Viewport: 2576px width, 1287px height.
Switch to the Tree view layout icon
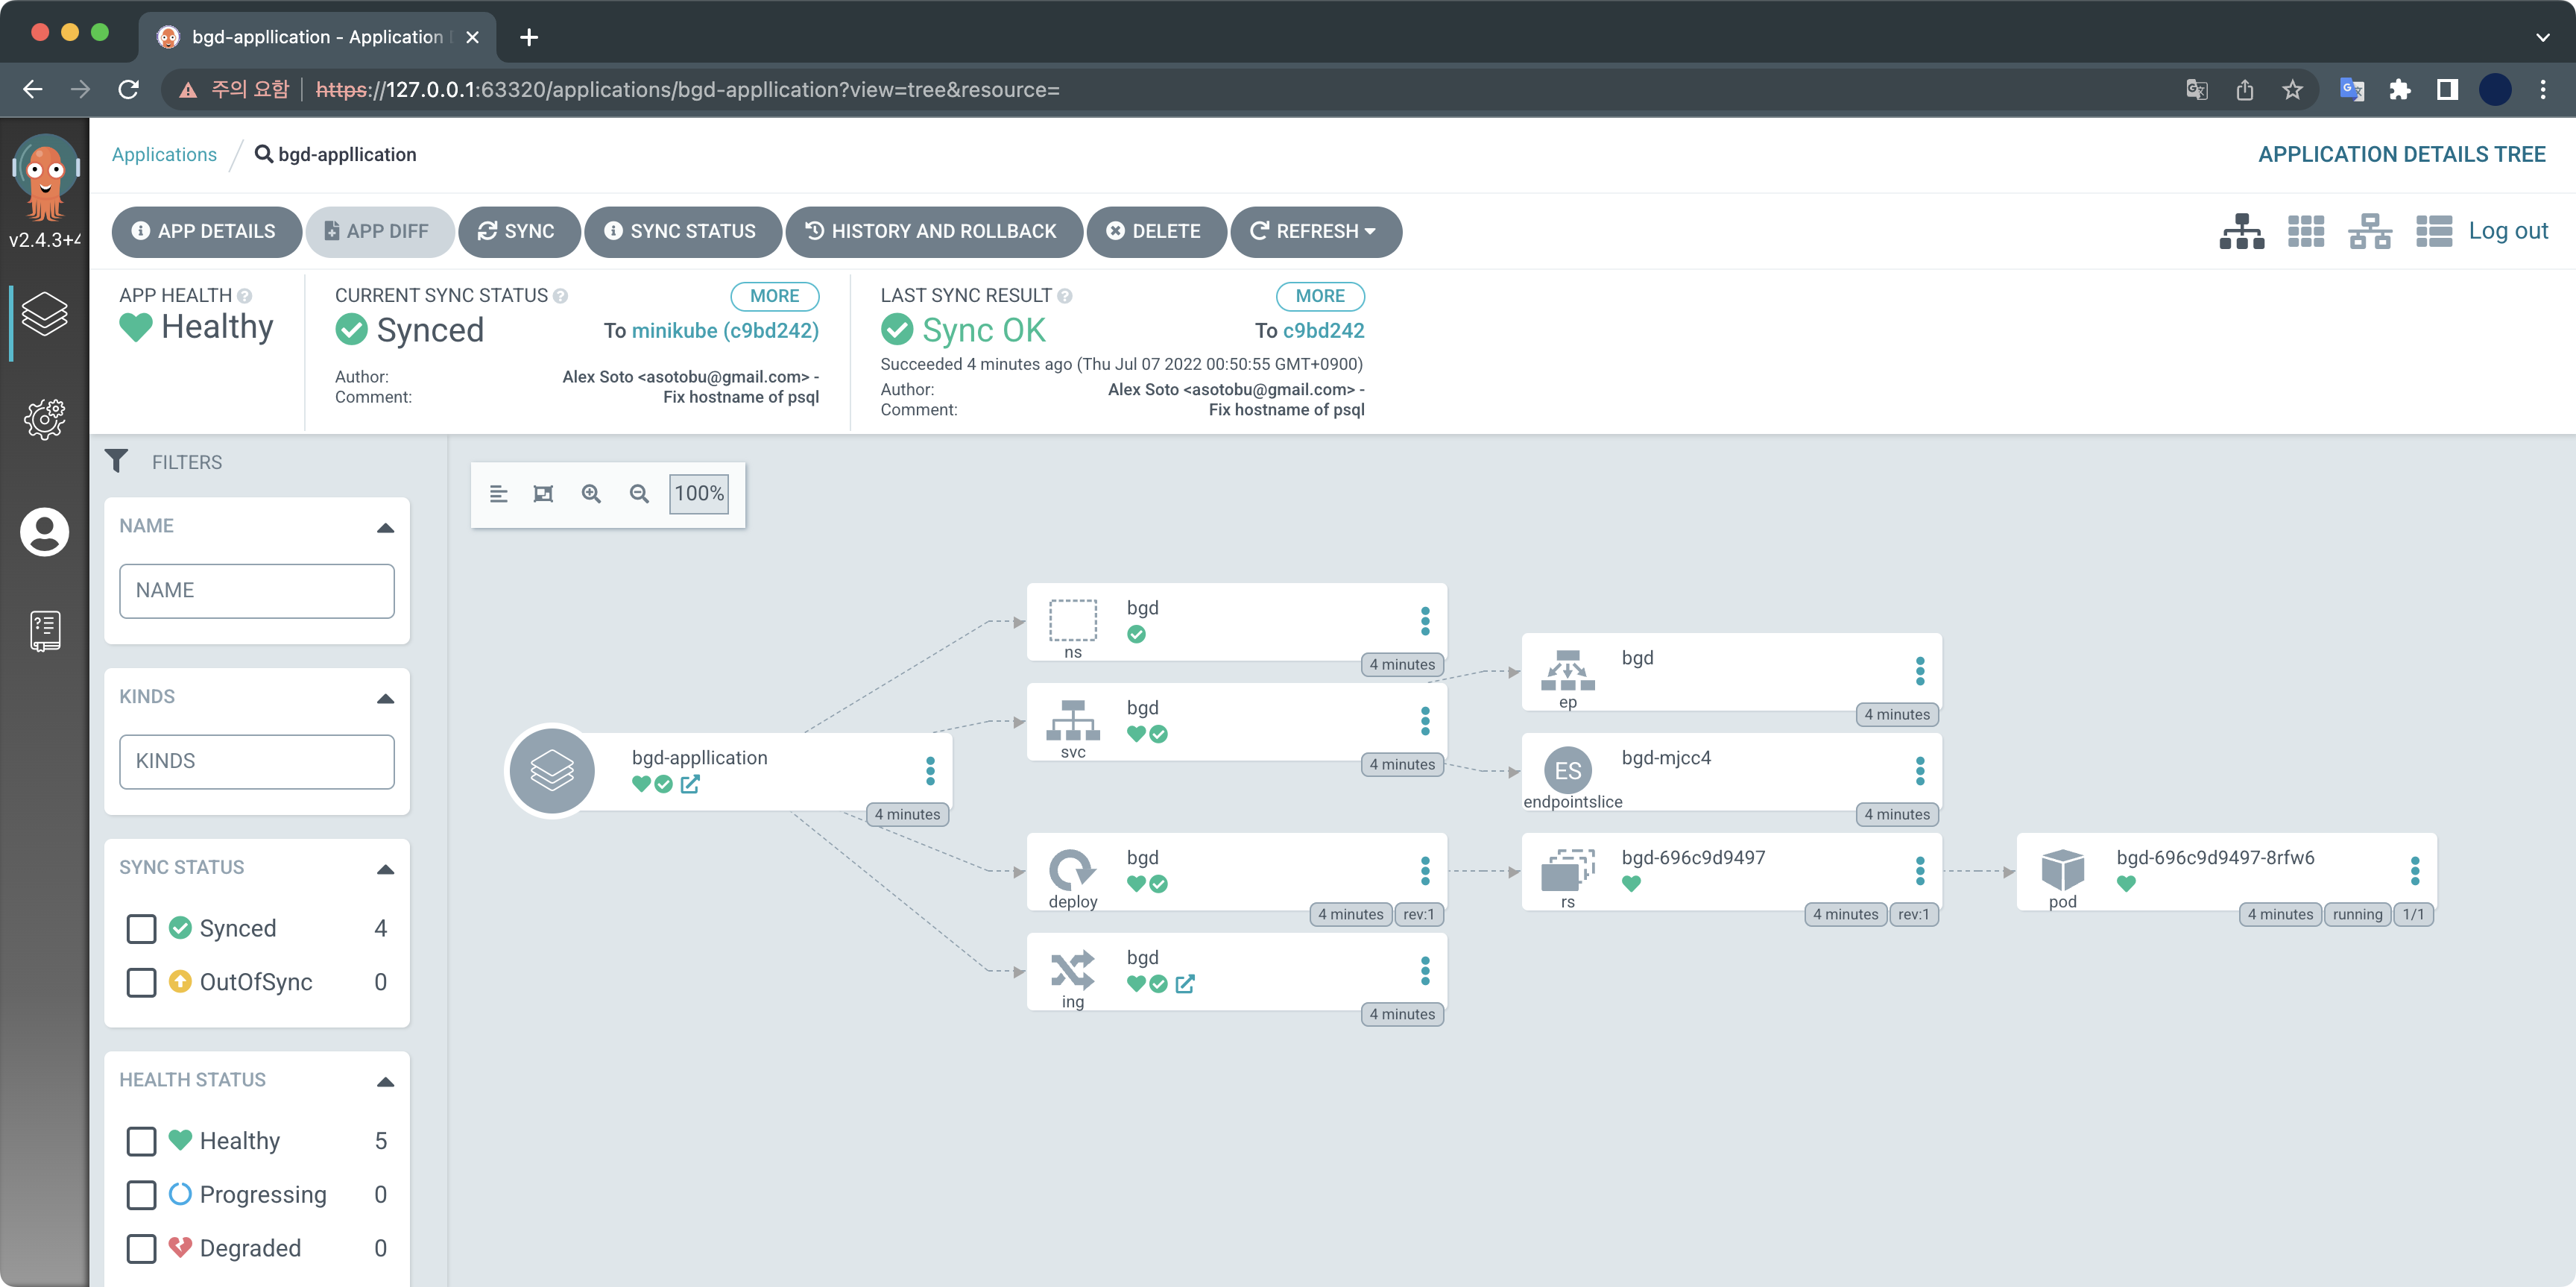2241,231
